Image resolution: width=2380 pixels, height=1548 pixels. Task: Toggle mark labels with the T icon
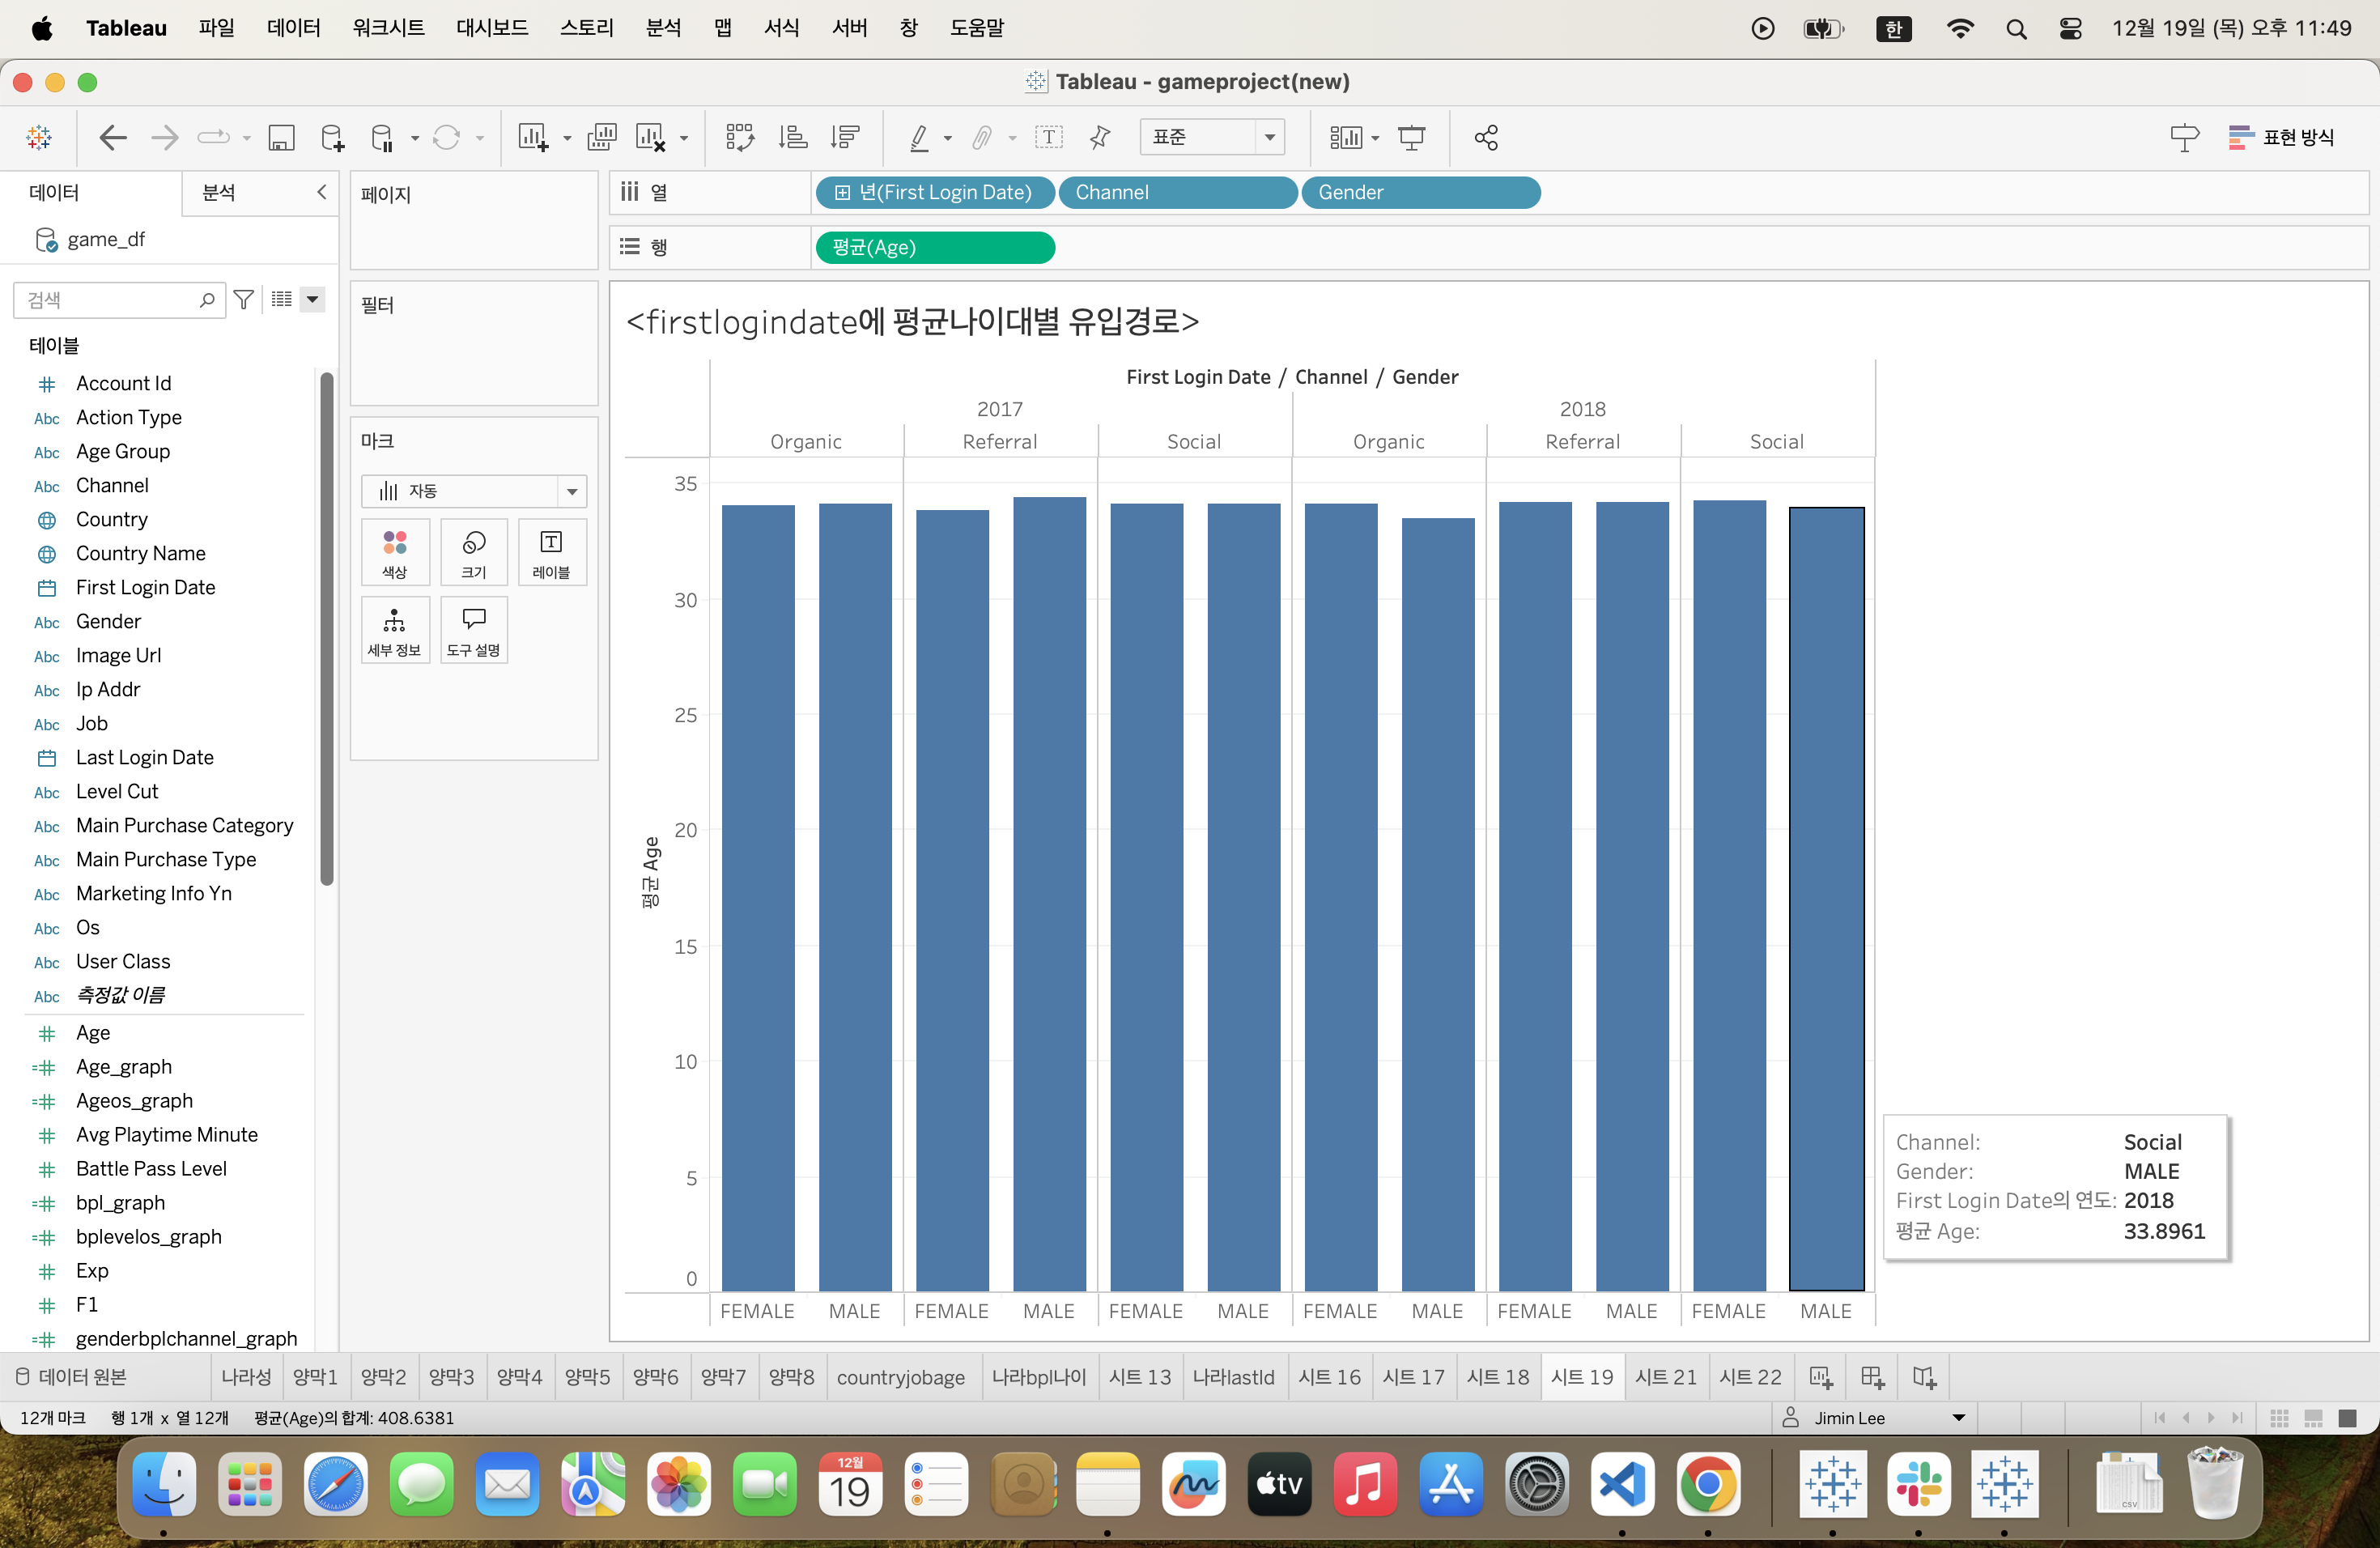pyautogui.click(x=1048, y=137)
